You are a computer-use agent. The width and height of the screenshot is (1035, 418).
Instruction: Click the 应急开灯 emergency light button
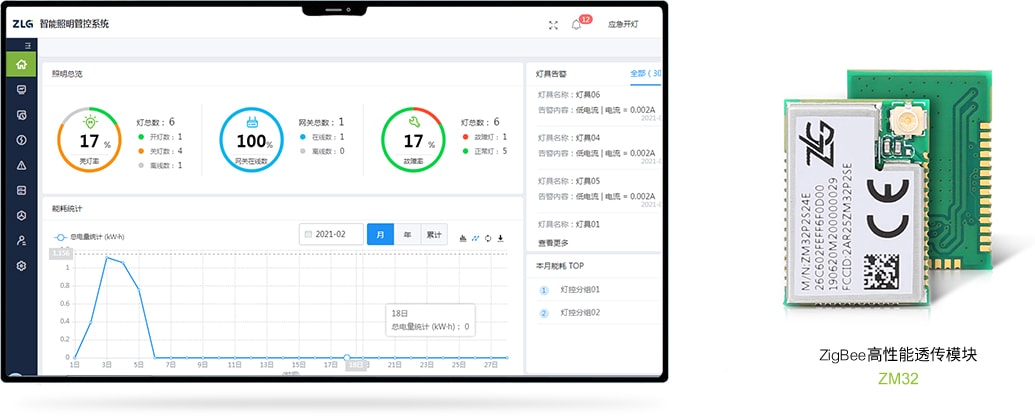coord(623,24)
